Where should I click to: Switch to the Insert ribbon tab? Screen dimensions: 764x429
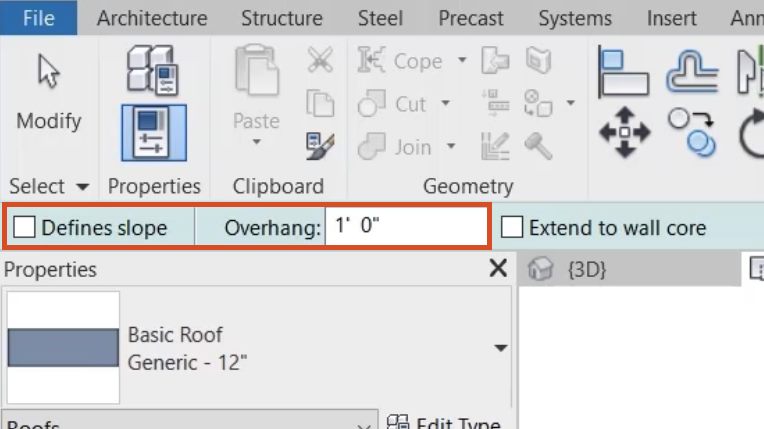(671, 19)
